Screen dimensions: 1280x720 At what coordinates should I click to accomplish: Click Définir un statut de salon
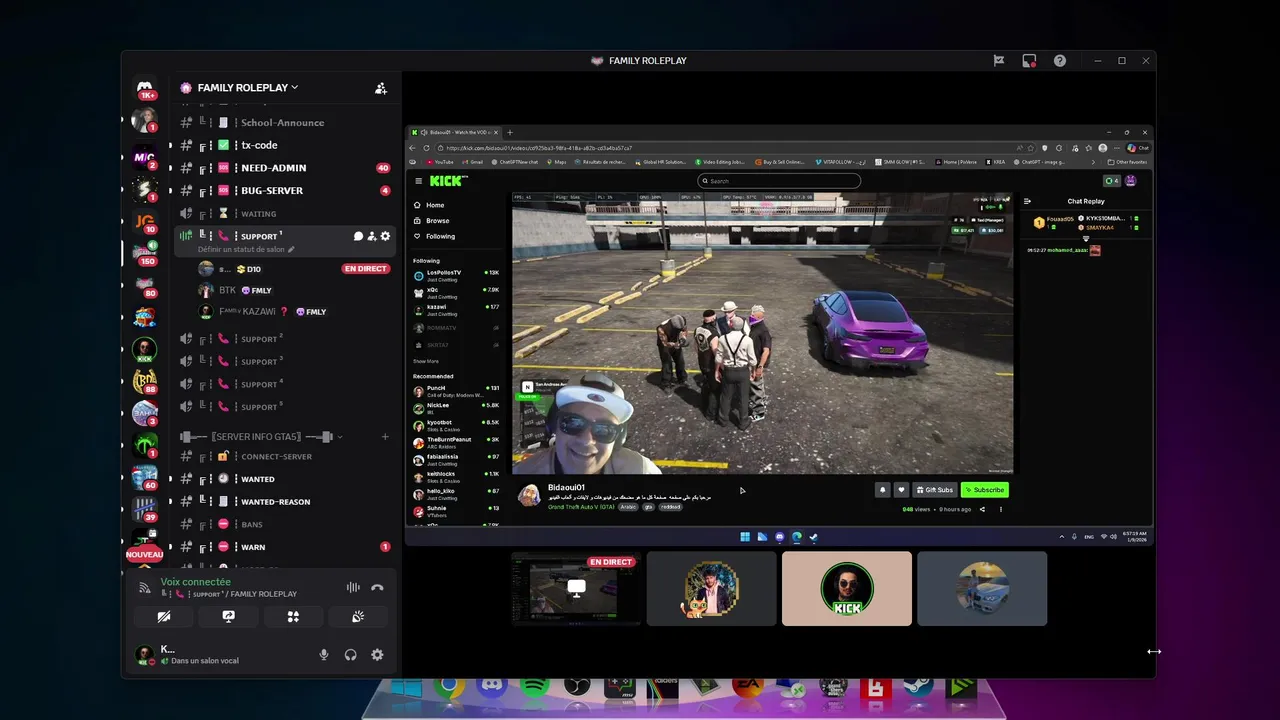pyautogui.click(x=241, y=250)
